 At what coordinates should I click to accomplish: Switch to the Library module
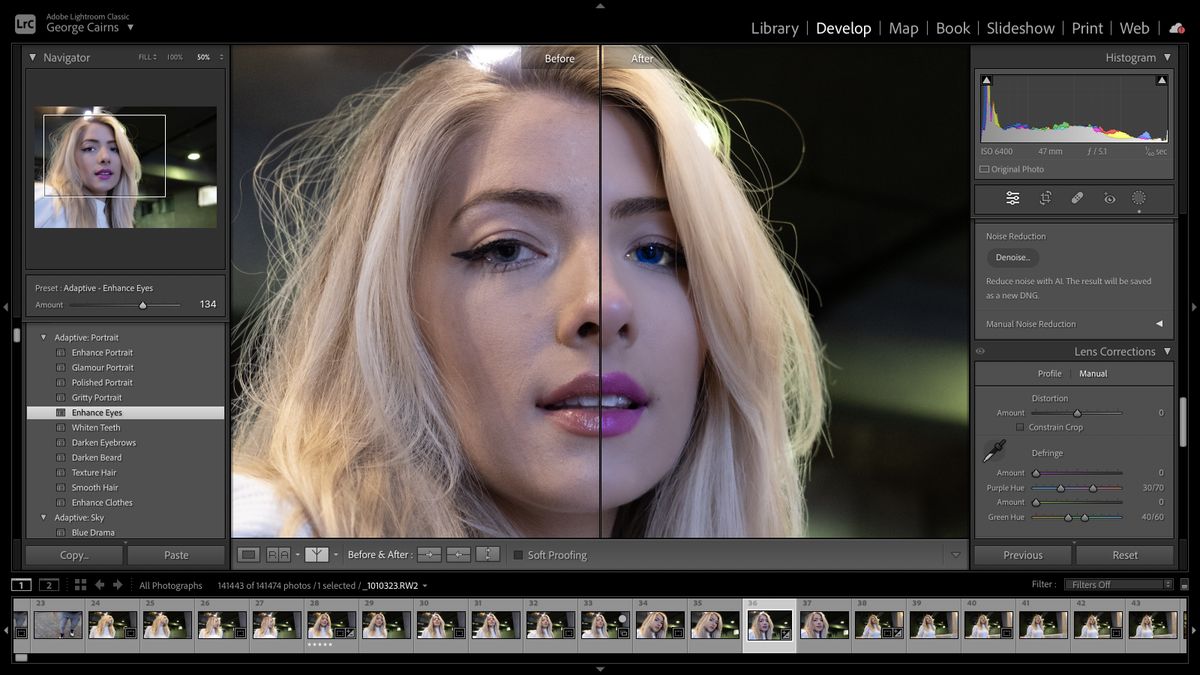tap(774, 28)
